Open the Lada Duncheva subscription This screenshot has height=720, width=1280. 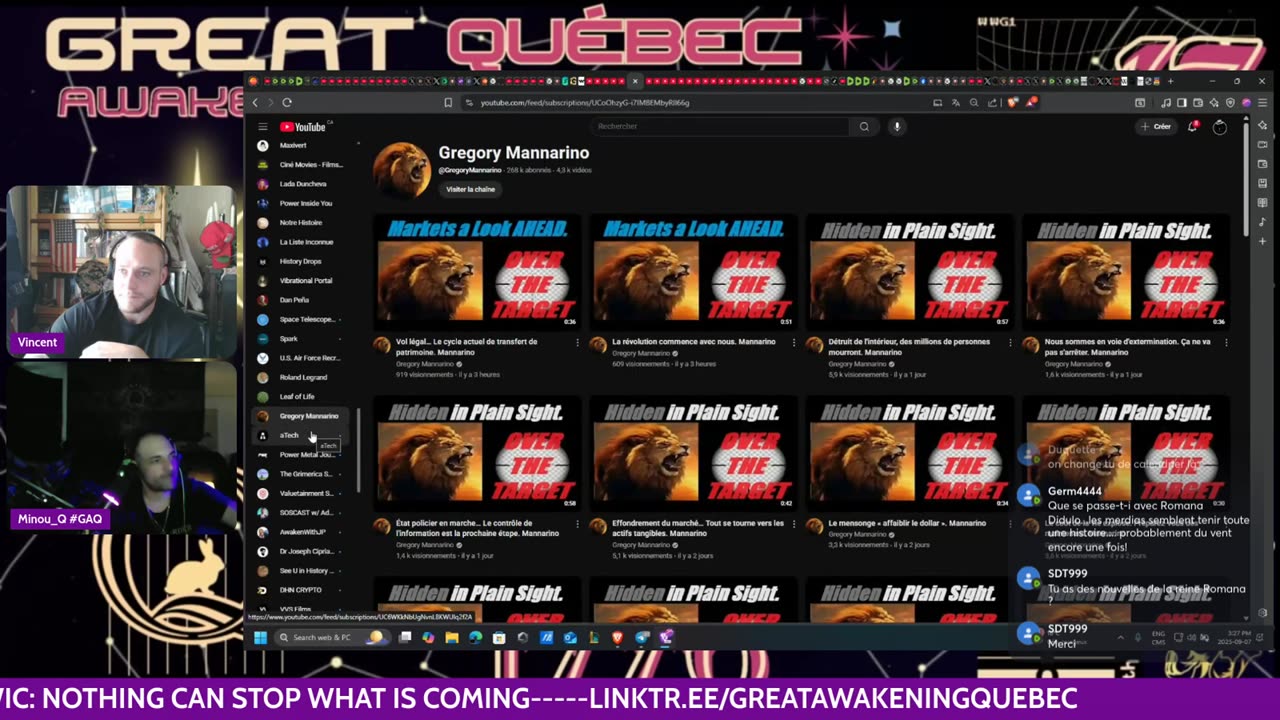pyautogui.click(x=300, y=184)
